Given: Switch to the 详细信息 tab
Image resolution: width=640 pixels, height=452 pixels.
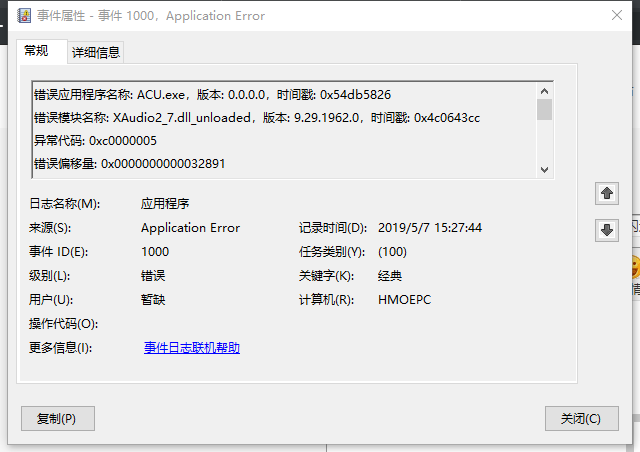Looking at the screenshot, I should click(x=96, y=52).
